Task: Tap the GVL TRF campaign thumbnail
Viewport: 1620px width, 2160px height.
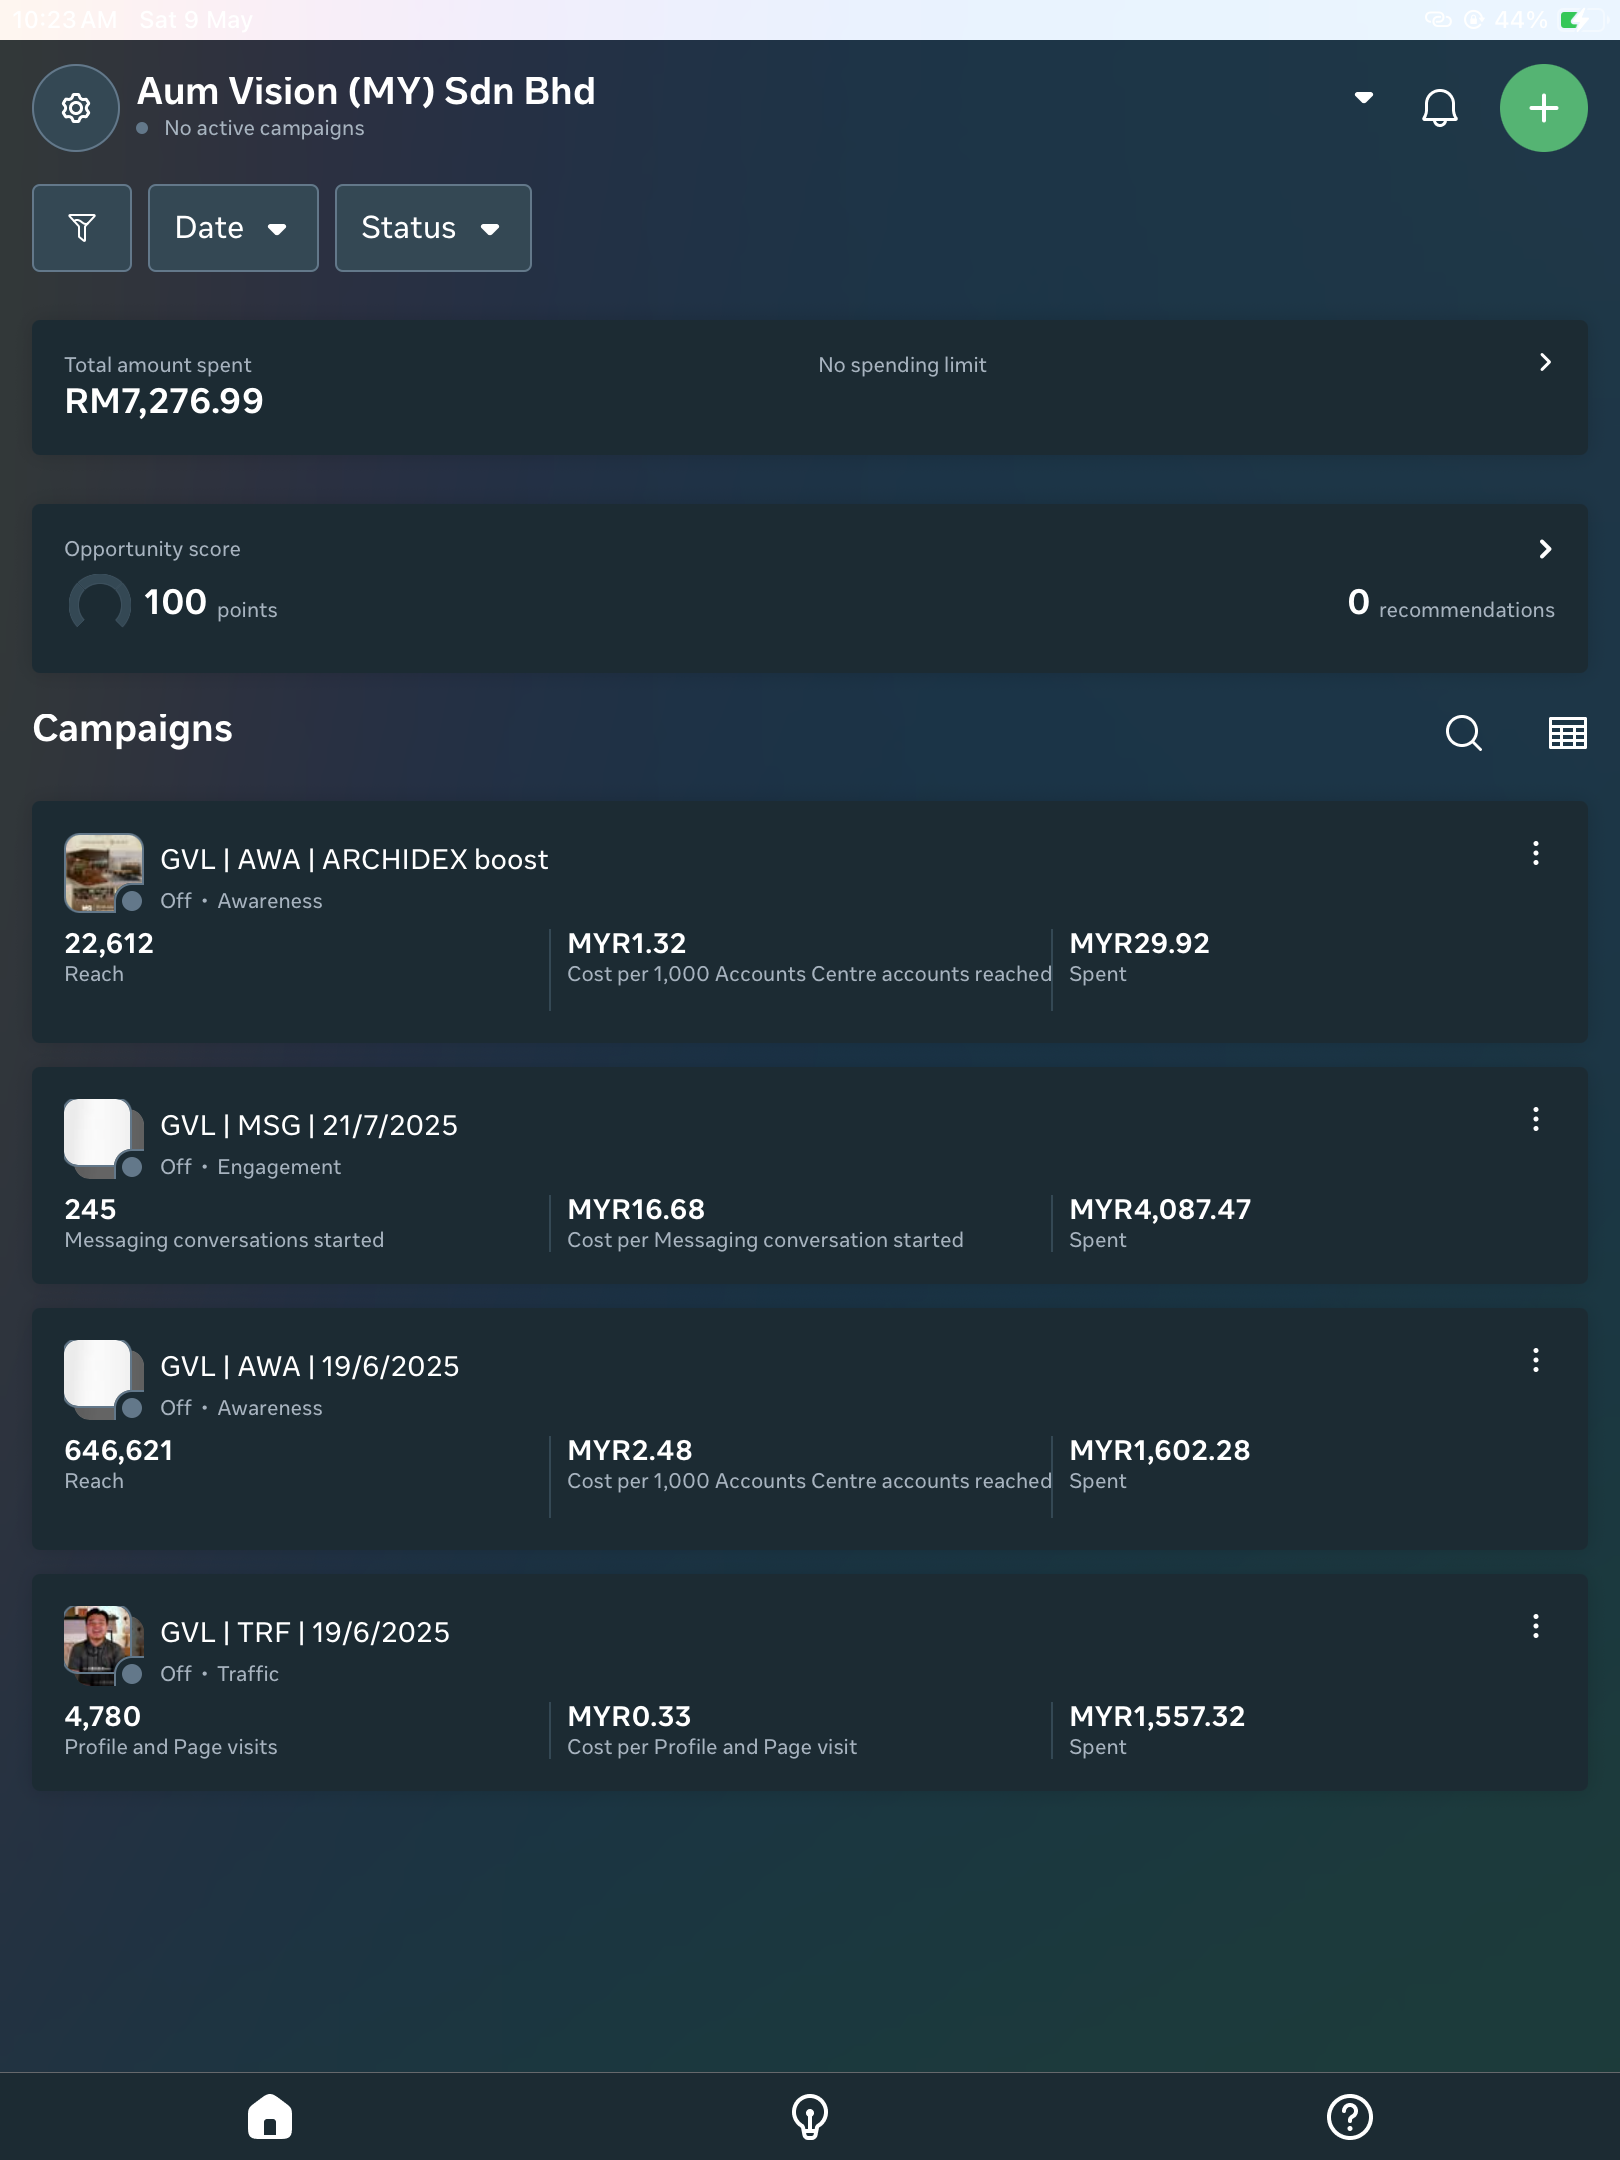Action: point(103,1645)
